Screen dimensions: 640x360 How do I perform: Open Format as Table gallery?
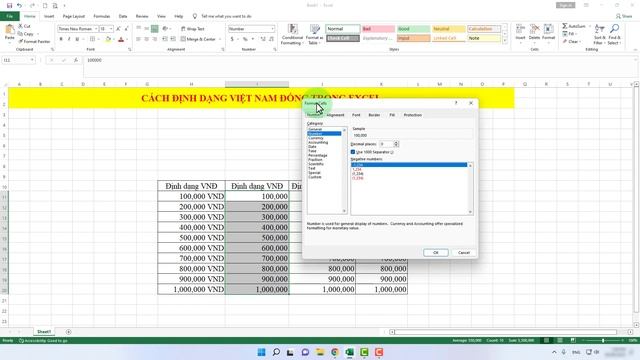tap(315, 34)
